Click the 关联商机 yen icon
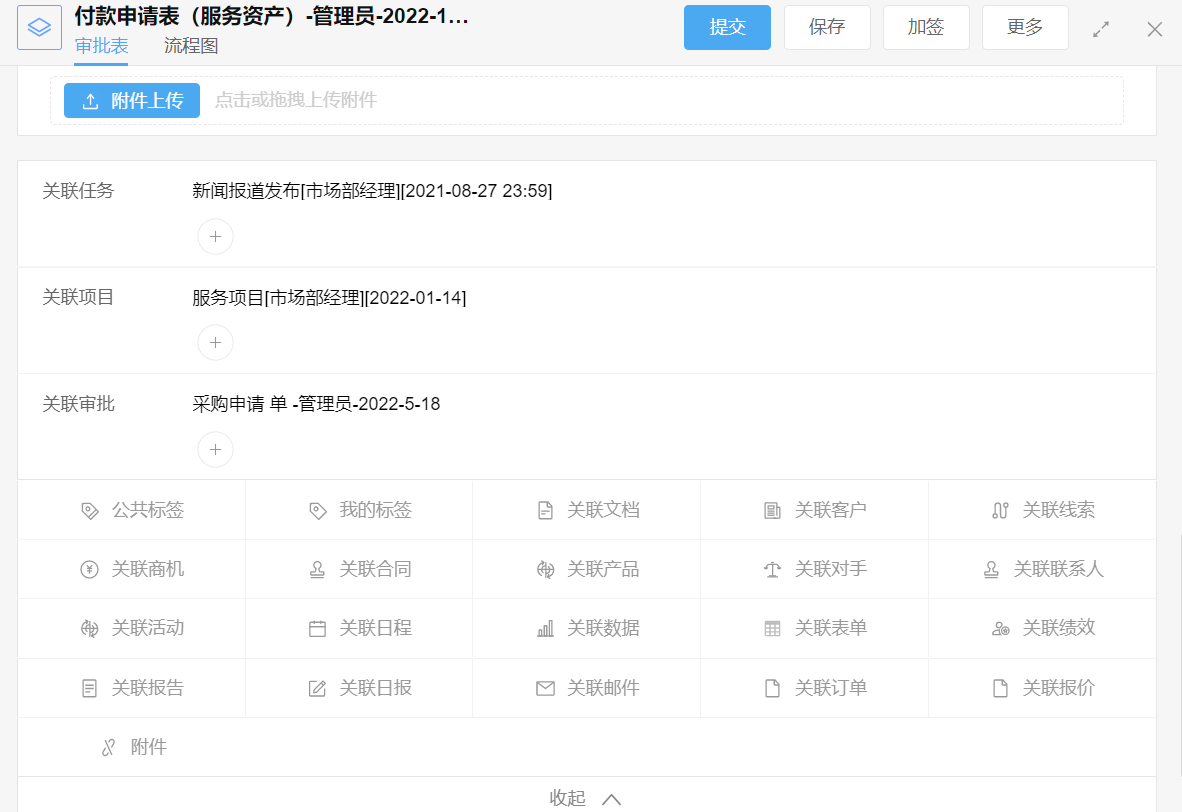Screen dimensions: 1182x812 (x=90, y=570)
